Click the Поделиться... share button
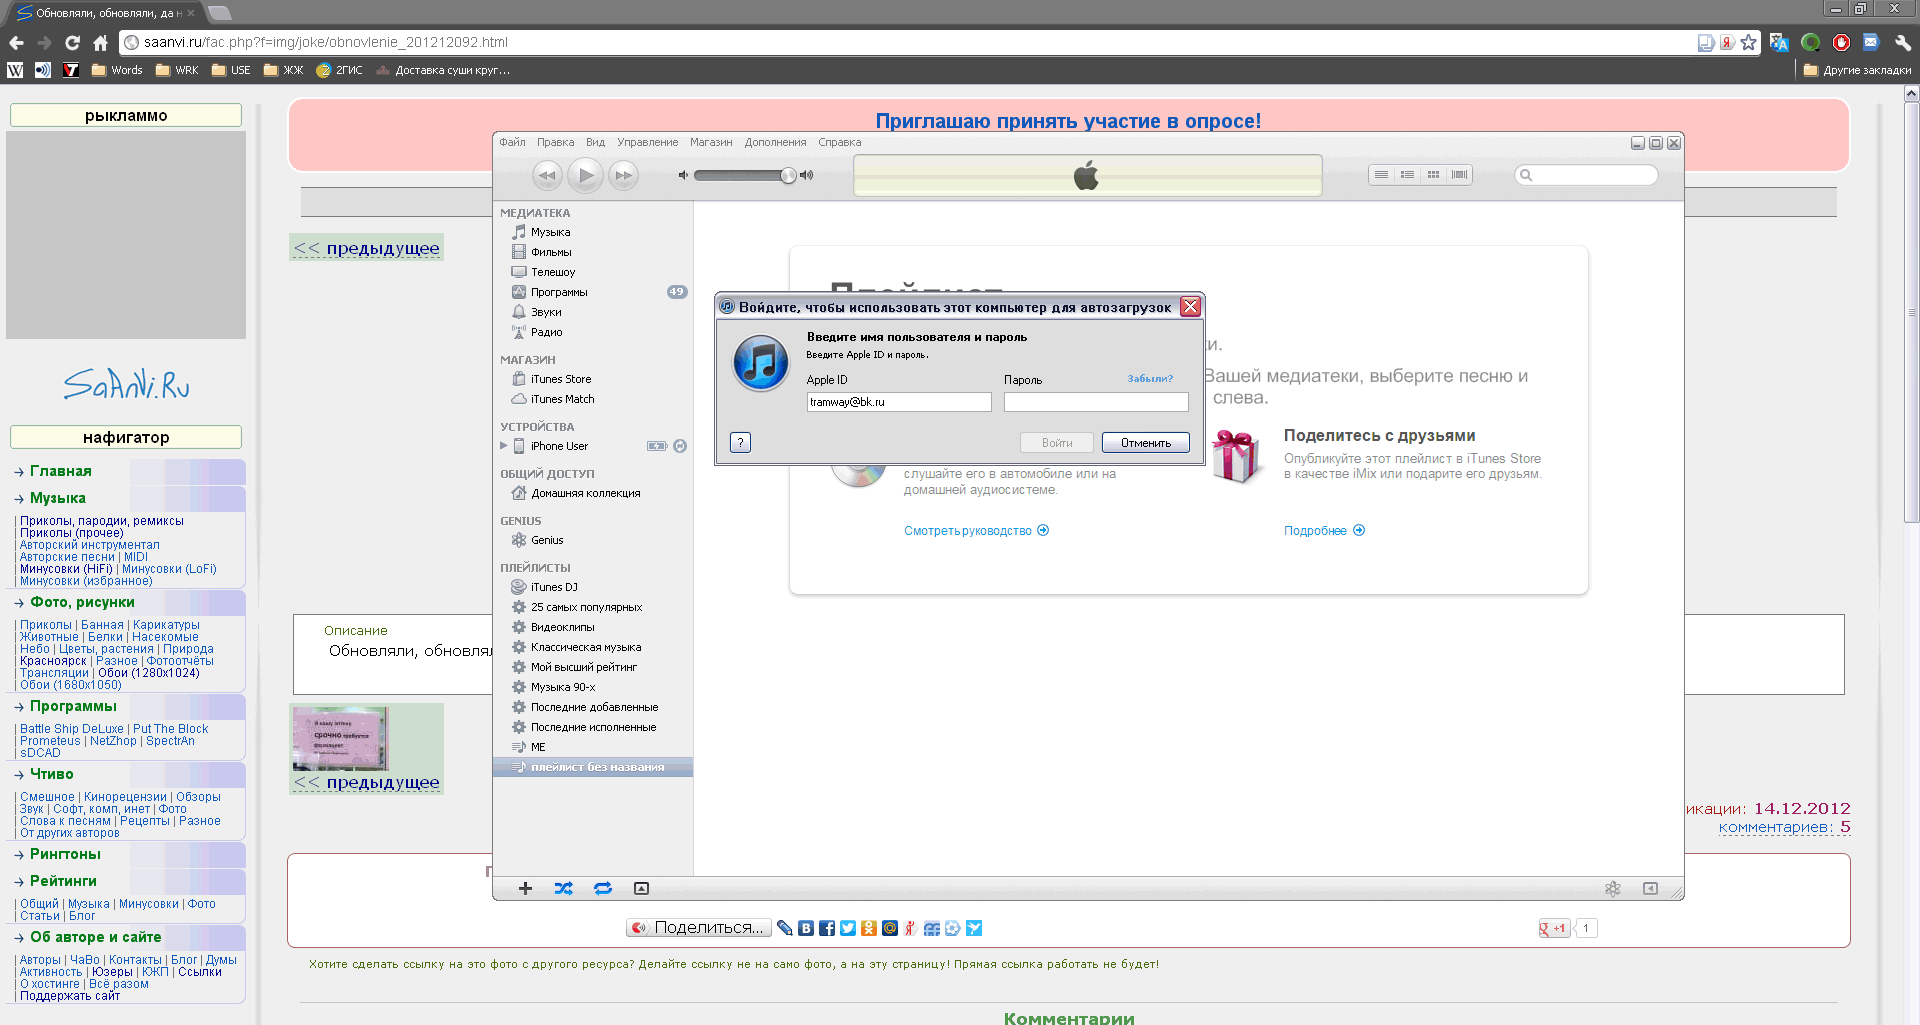This screenshot has height=1025, width=1920. point(699,928)
